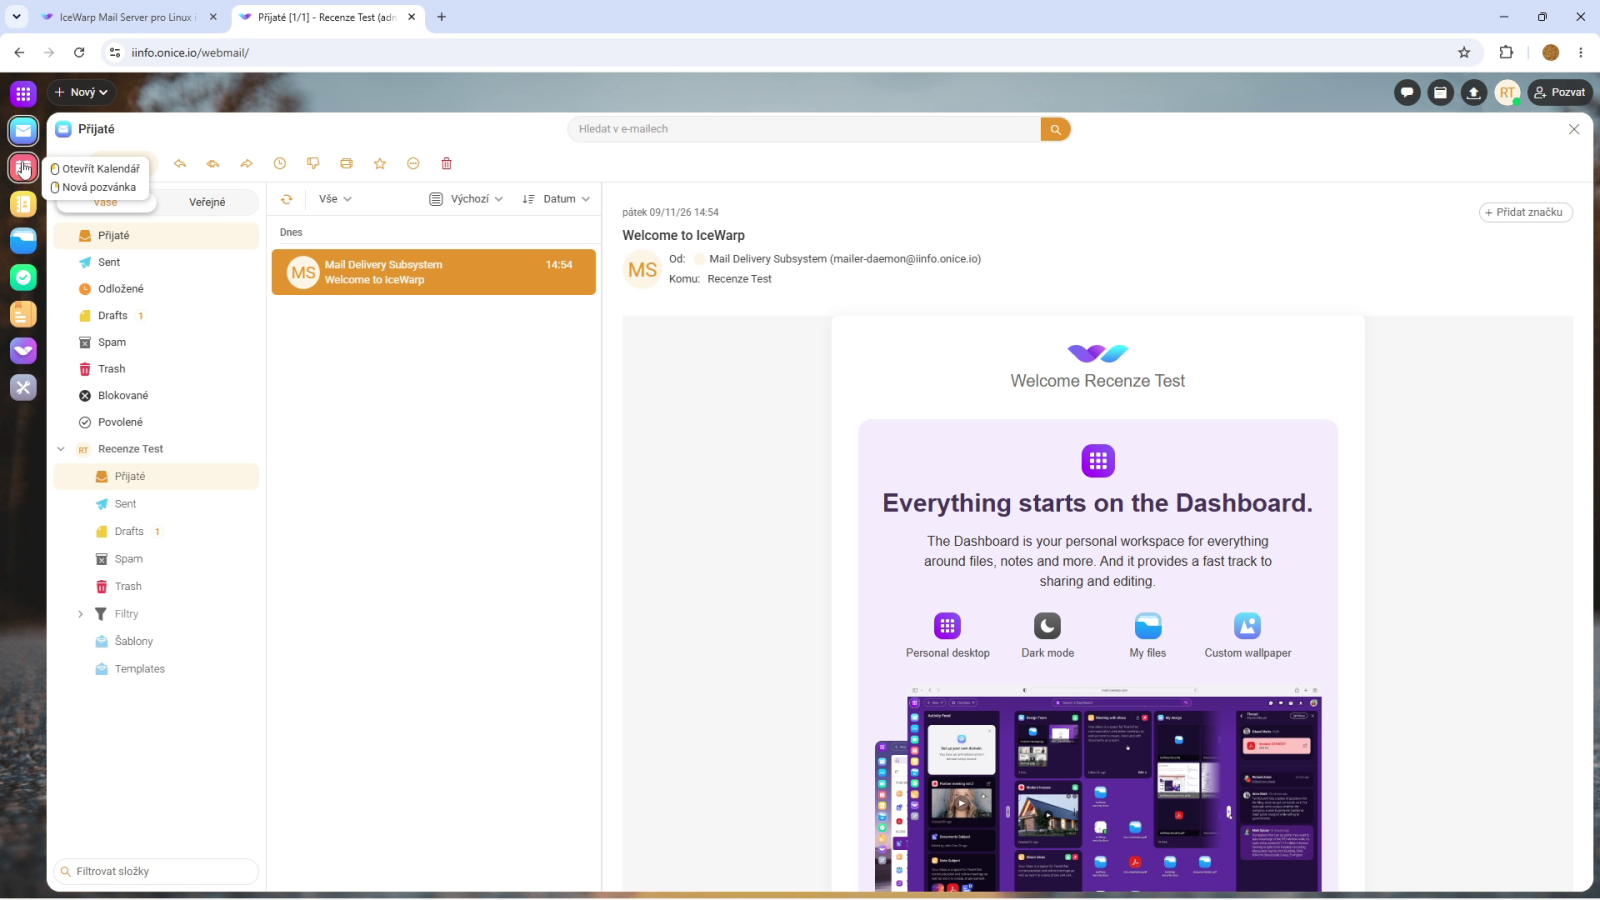
Task: Star the message with toolbar star icon
Action: pyautogui.click(x=380, y=164)
